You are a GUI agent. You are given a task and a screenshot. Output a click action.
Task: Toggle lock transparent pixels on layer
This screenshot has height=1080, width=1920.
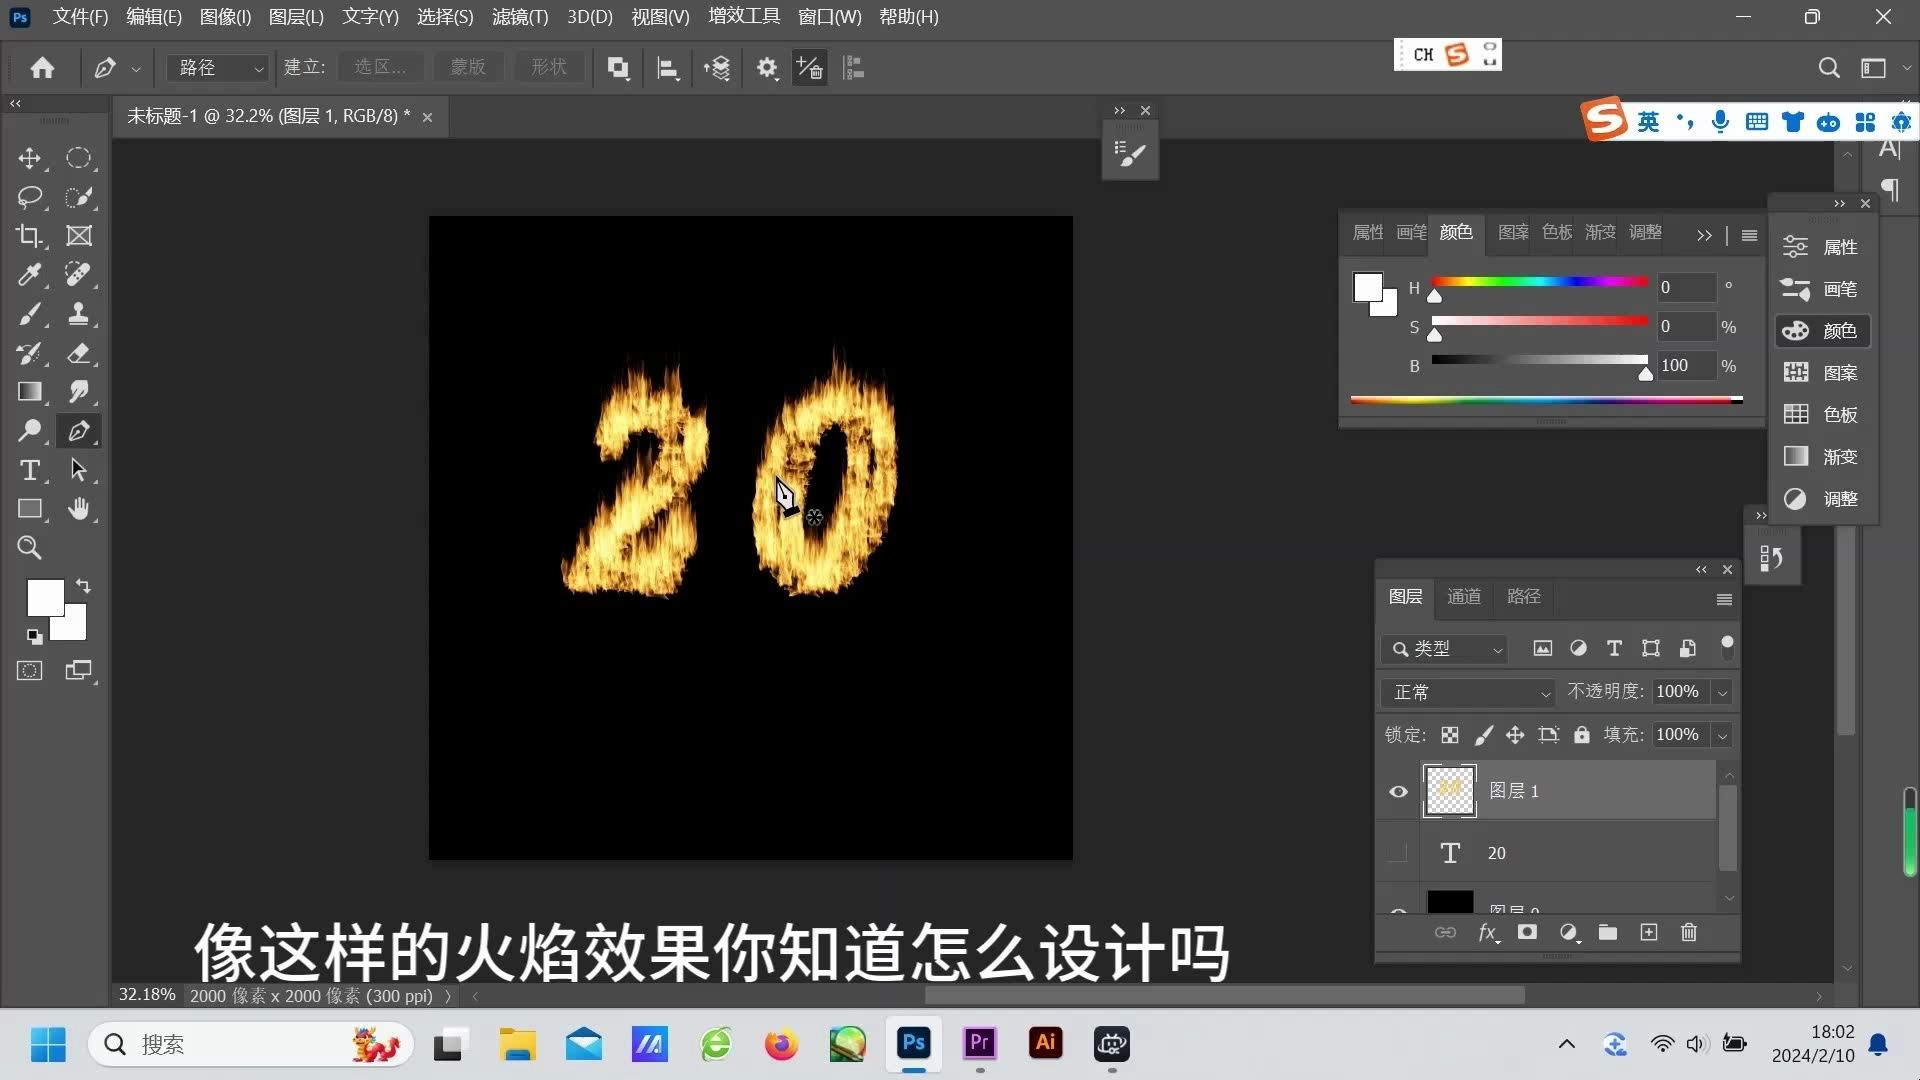(1449, 735)
